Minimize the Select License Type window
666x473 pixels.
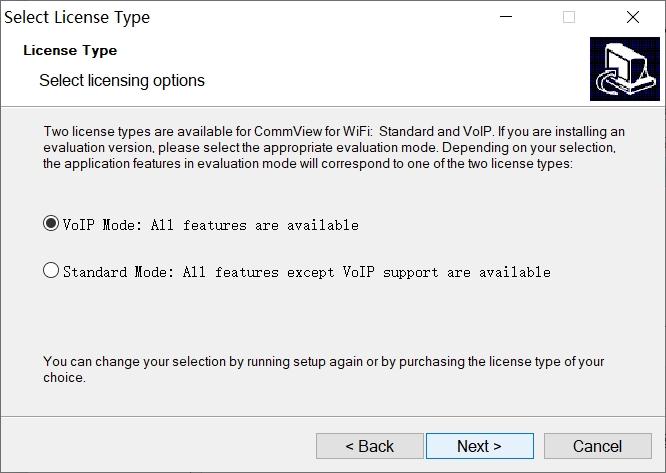tap(506, 17)
